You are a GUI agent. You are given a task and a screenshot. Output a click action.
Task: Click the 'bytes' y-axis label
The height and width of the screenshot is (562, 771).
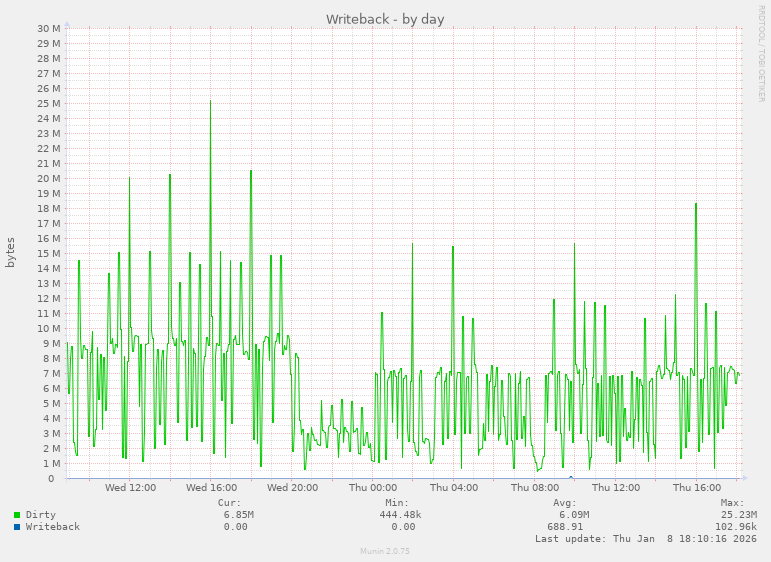11,252
